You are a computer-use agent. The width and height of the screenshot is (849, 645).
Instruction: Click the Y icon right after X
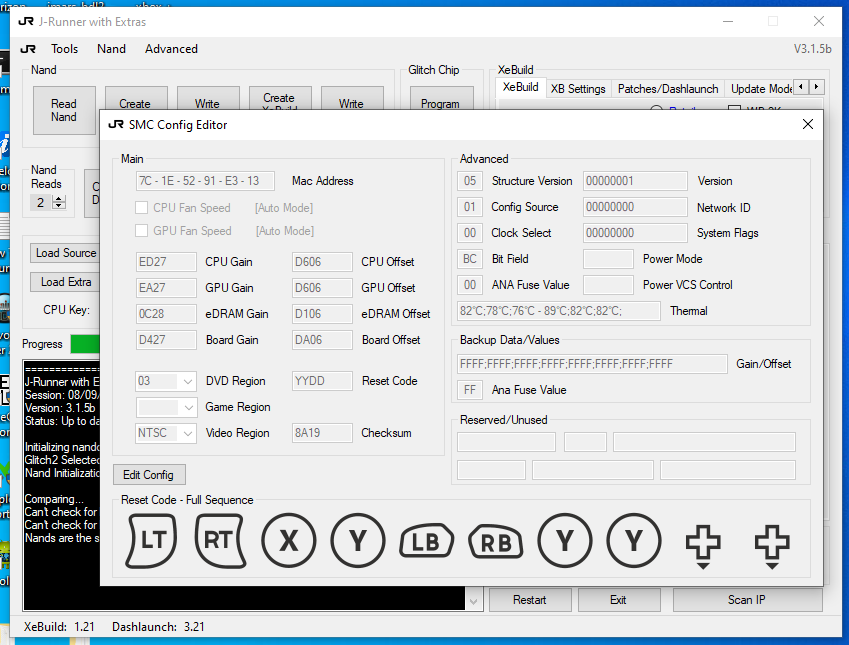click(358, 540)
